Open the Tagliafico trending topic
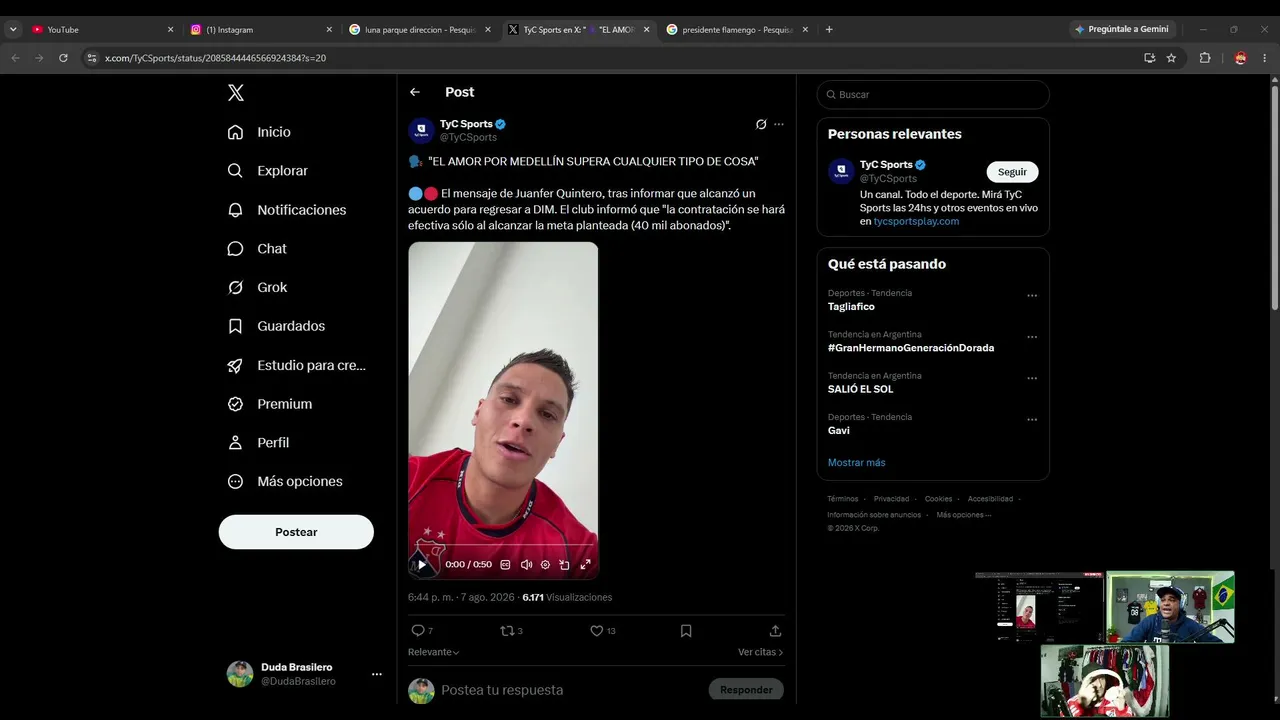Viewport: 1280px width, 720px height. (x=851, y=307)
